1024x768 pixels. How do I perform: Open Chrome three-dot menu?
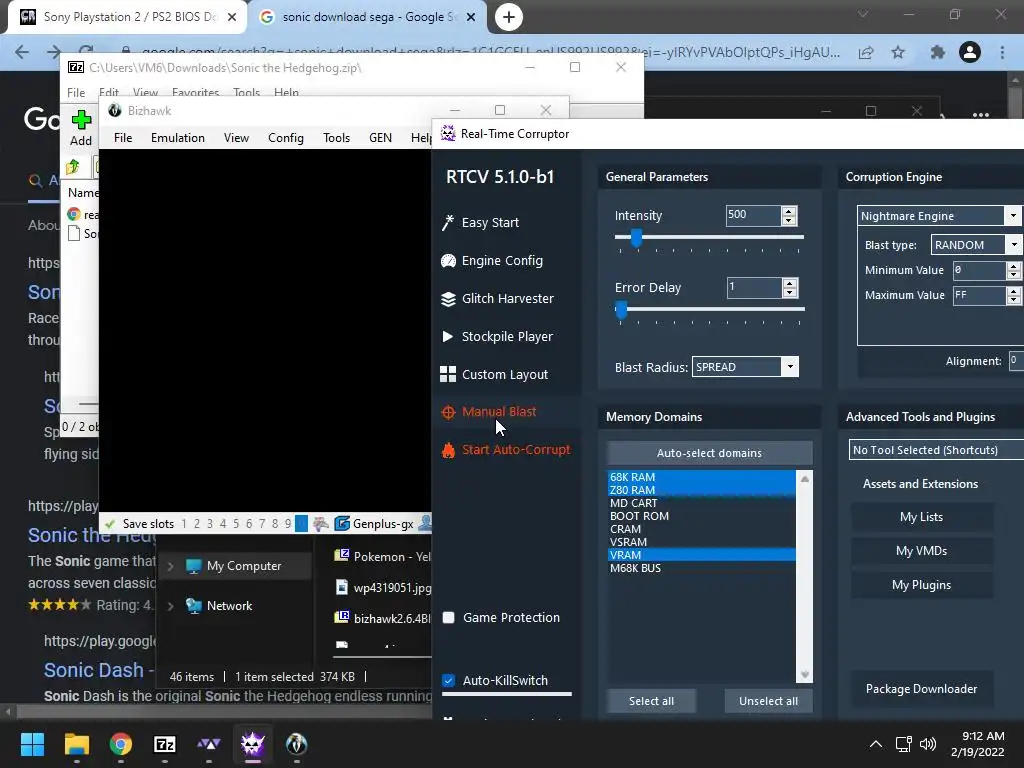click(x=1002, y=52)
